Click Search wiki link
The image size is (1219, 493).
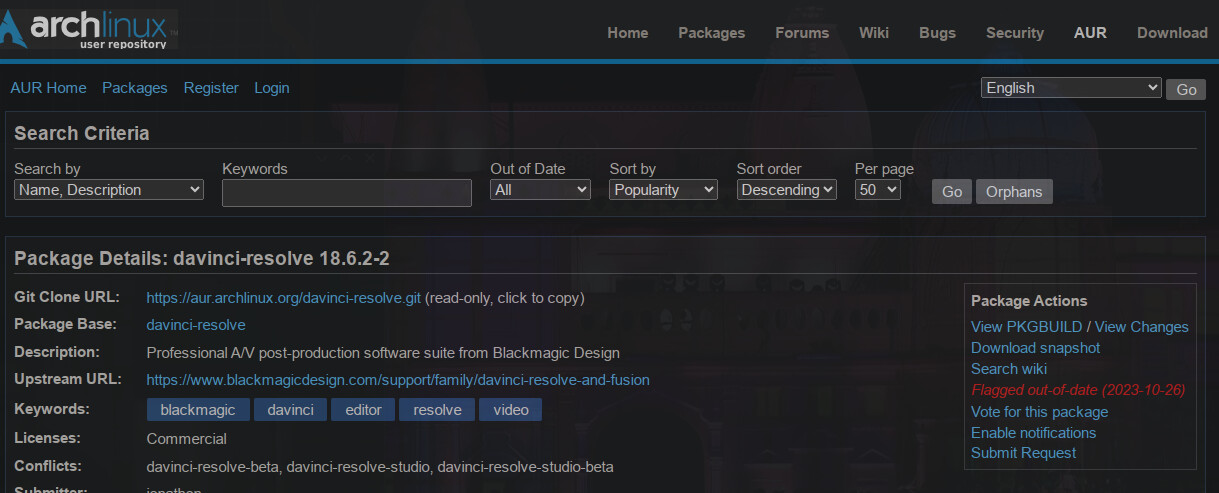(1009, 369)
